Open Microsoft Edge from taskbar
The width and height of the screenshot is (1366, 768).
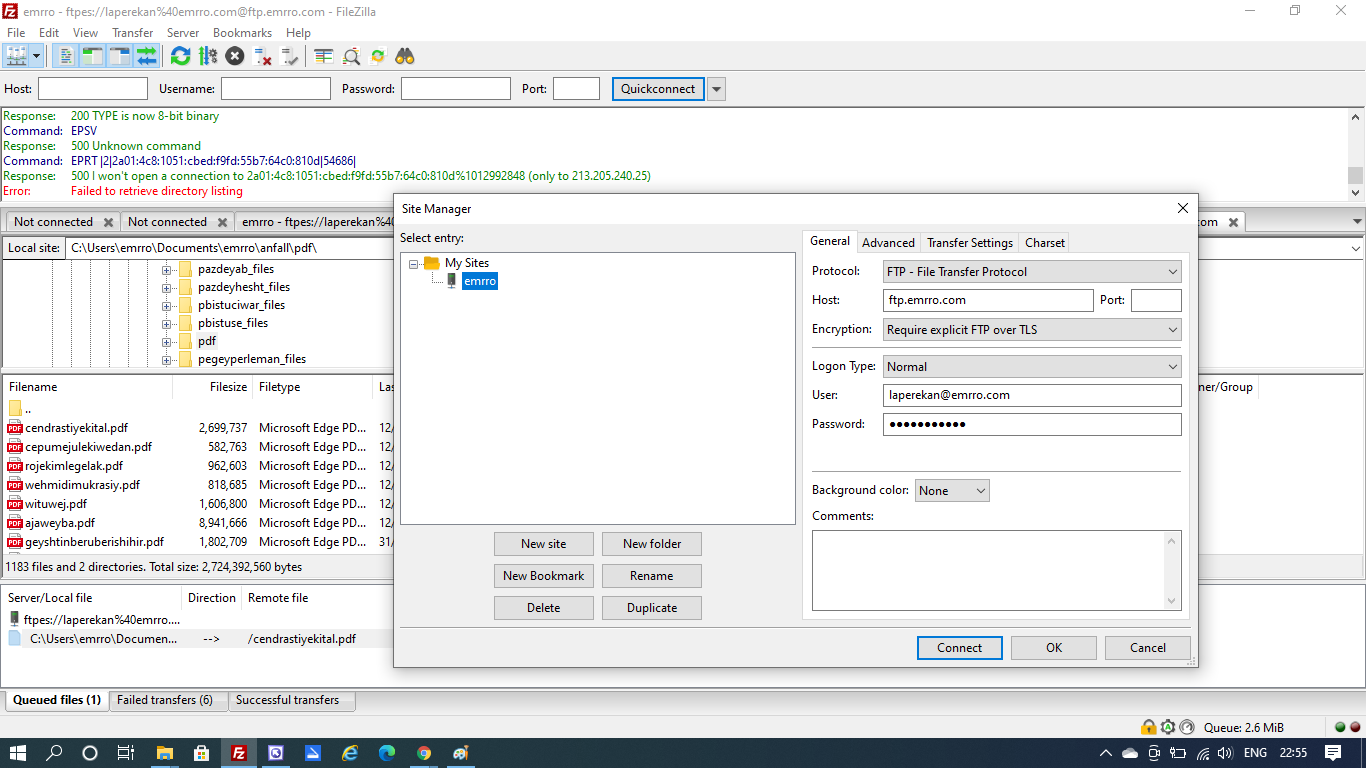[x=387, y=753]
